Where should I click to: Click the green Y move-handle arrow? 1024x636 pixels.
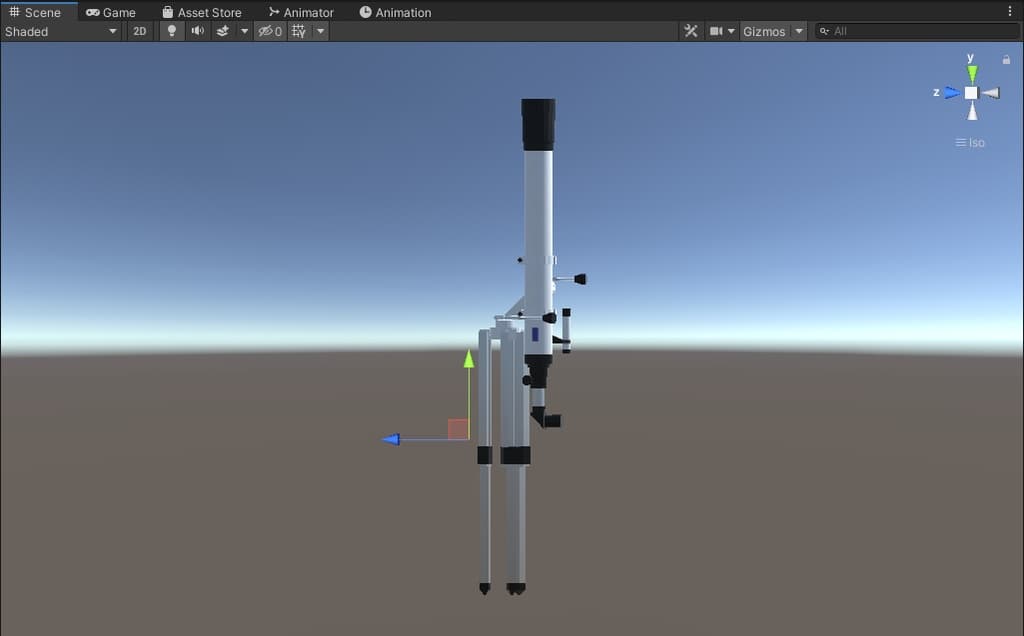tap(469, 358)
